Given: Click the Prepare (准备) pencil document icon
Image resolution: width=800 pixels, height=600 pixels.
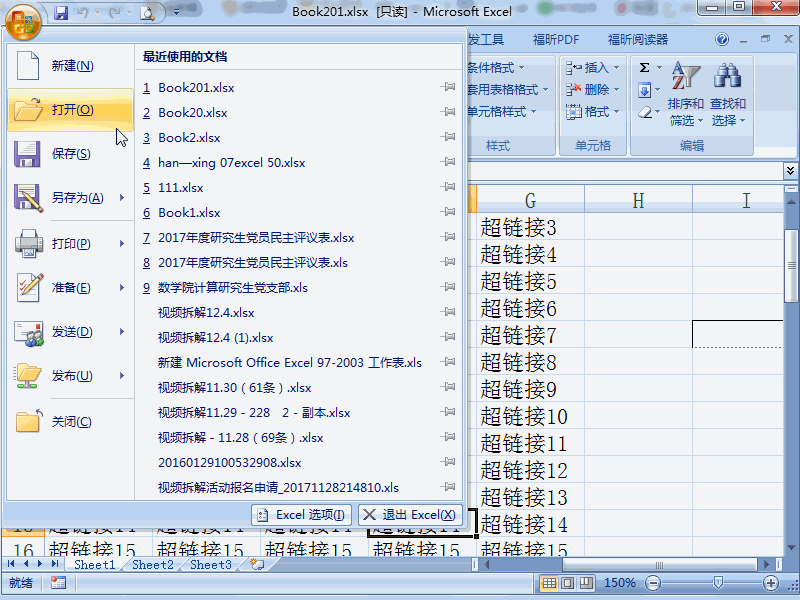Looking at the screenshot, I should [x=29, y=287].
